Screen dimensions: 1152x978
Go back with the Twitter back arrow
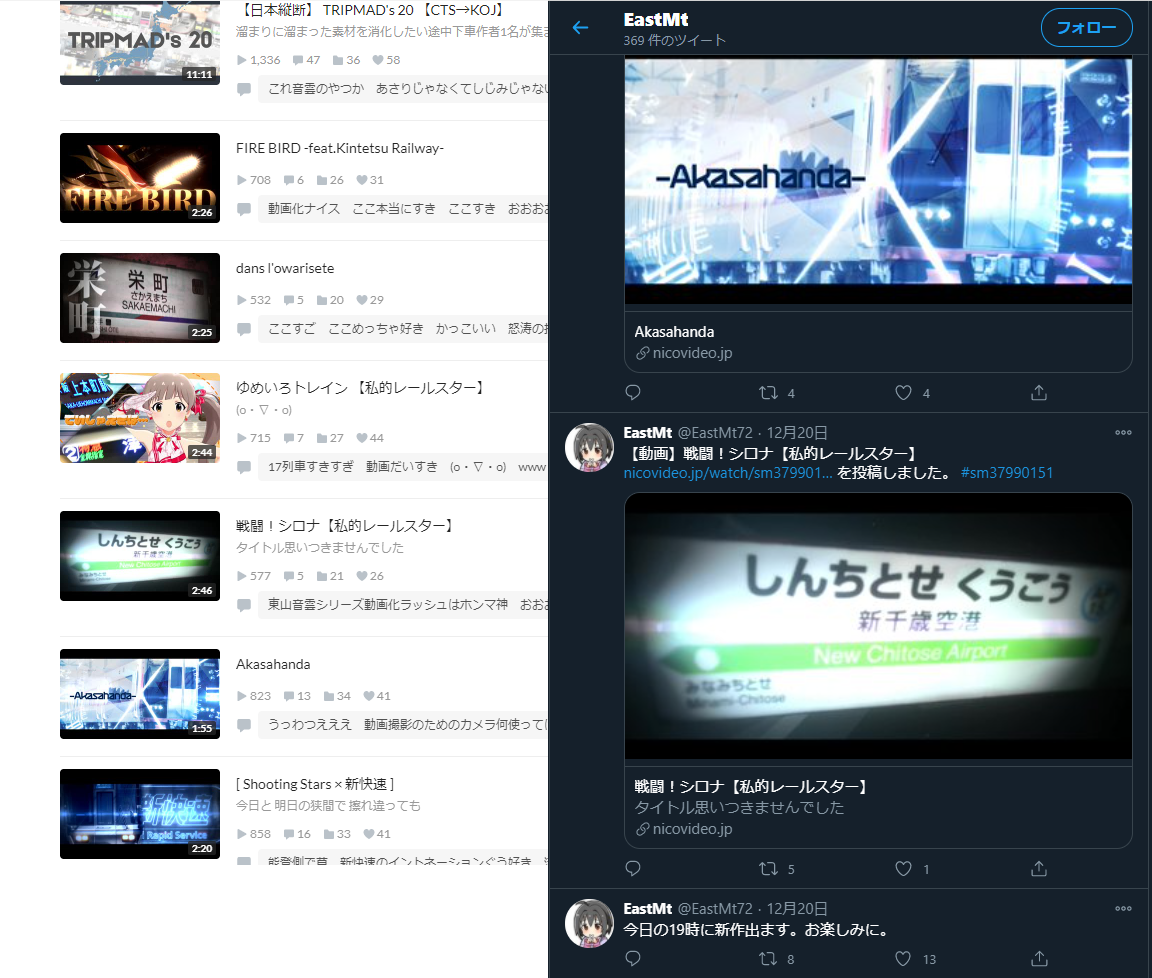point(580,28)
